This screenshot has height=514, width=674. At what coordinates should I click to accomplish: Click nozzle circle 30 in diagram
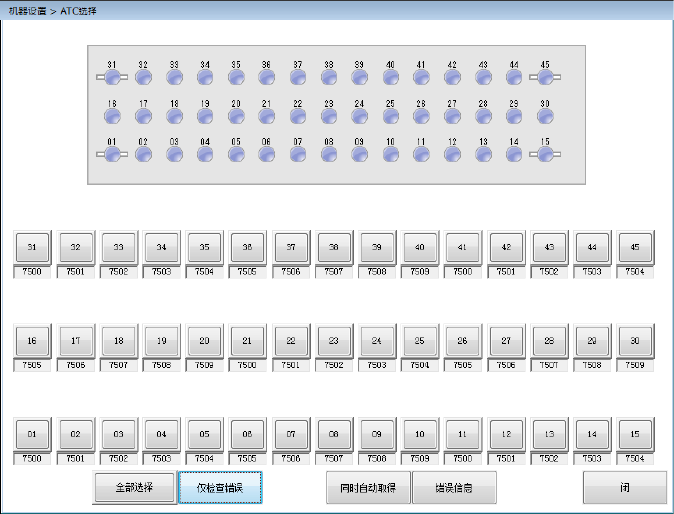click(x=545, y=116)
